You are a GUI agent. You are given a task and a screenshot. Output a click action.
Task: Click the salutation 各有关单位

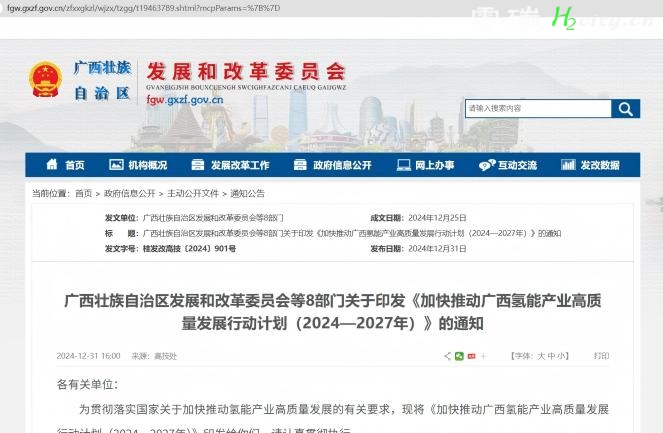tap(87, 384)
